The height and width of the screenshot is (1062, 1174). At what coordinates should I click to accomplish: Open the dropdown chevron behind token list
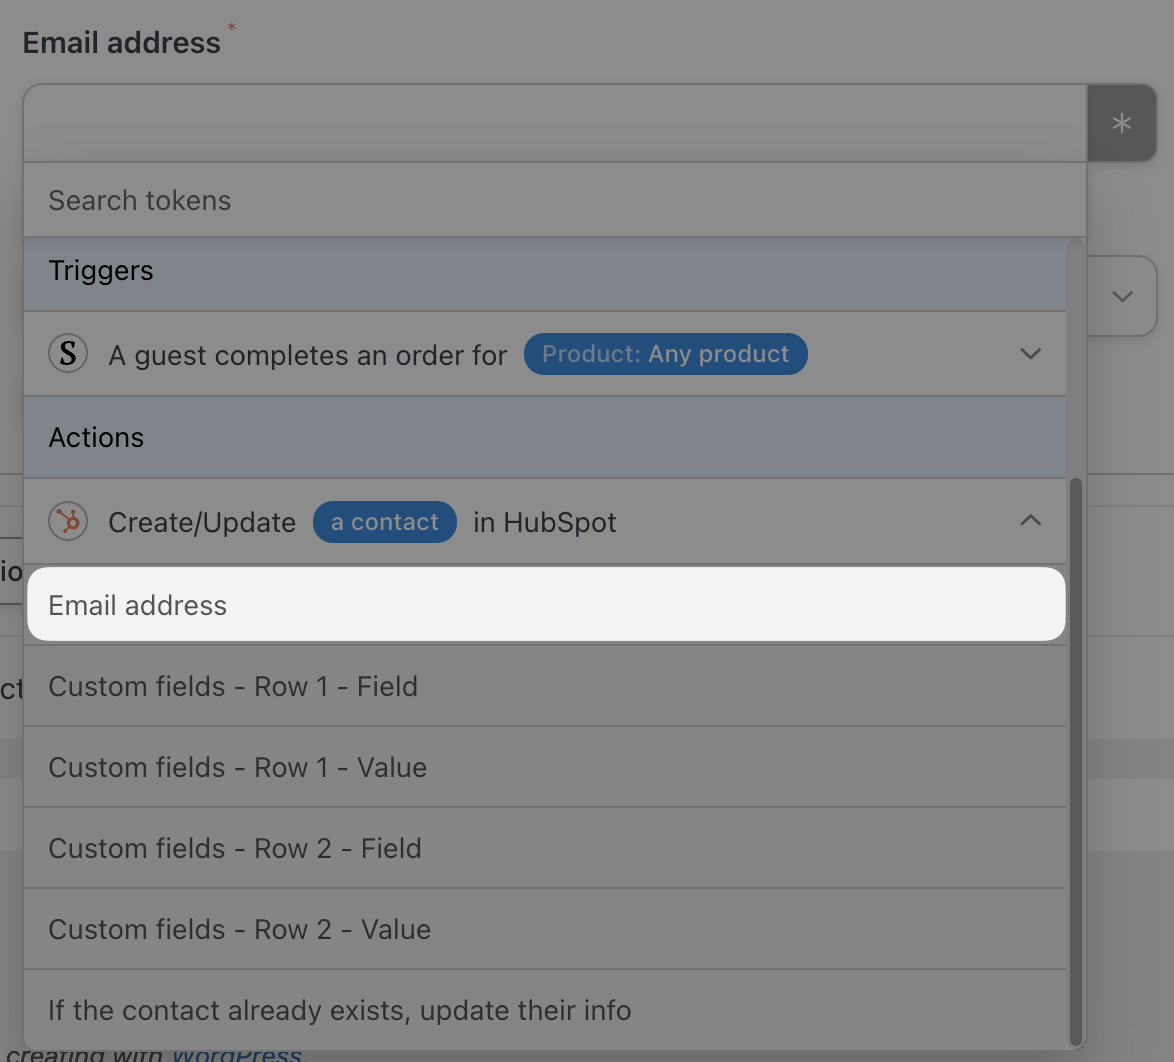point(1122,297)
